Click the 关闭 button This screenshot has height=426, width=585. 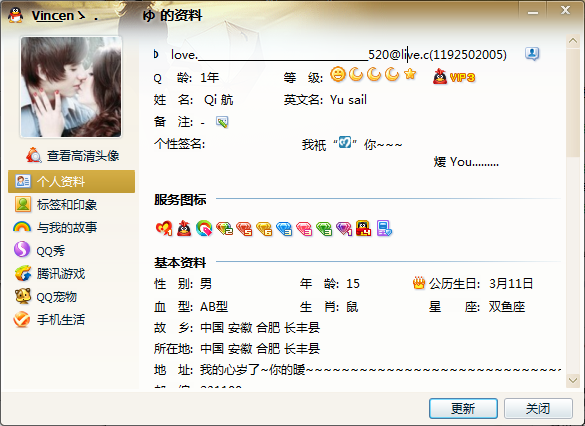pyautogui.click(x=538, y=408)
